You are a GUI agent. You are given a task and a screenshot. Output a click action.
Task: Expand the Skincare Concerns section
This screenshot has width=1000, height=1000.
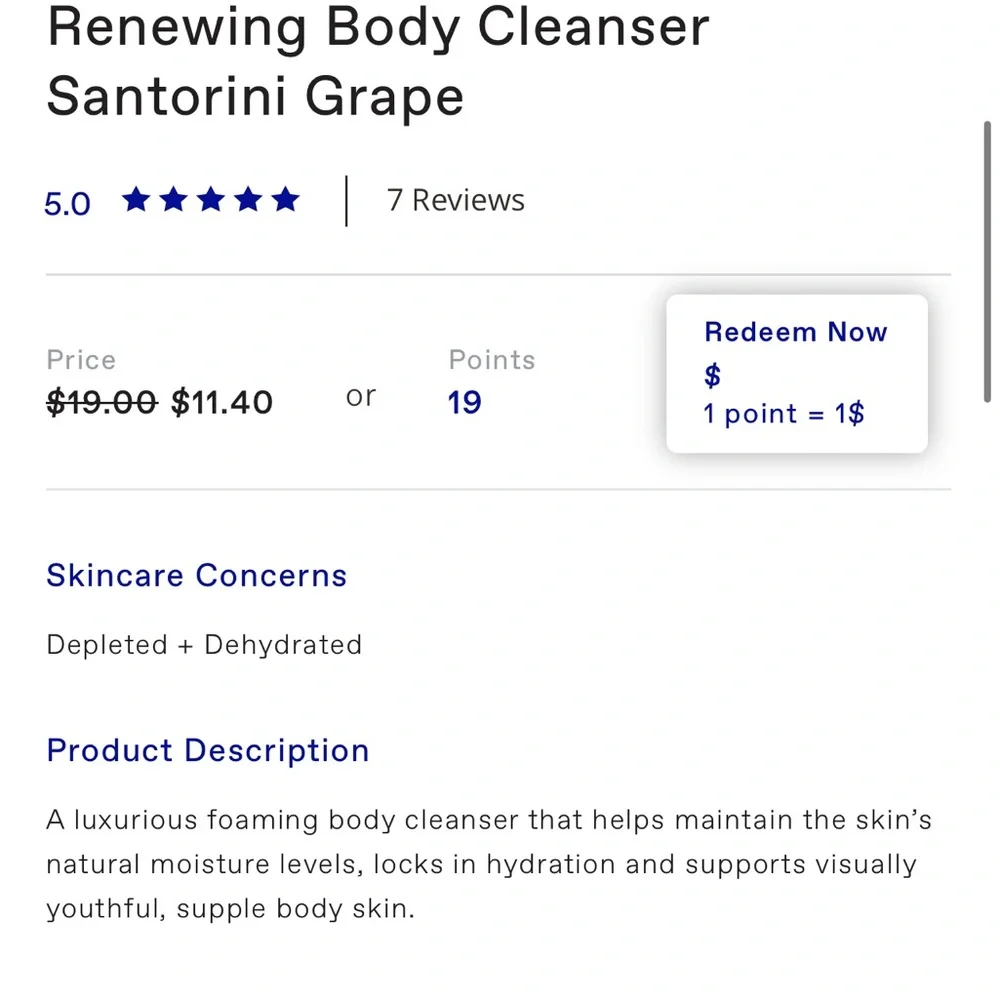(x=196, y=575)
